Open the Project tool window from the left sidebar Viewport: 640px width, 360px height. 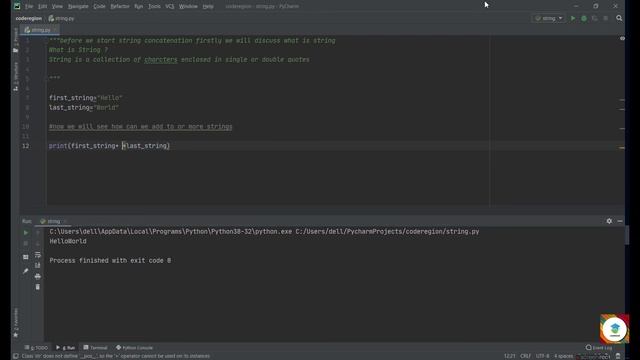(16, 40)
